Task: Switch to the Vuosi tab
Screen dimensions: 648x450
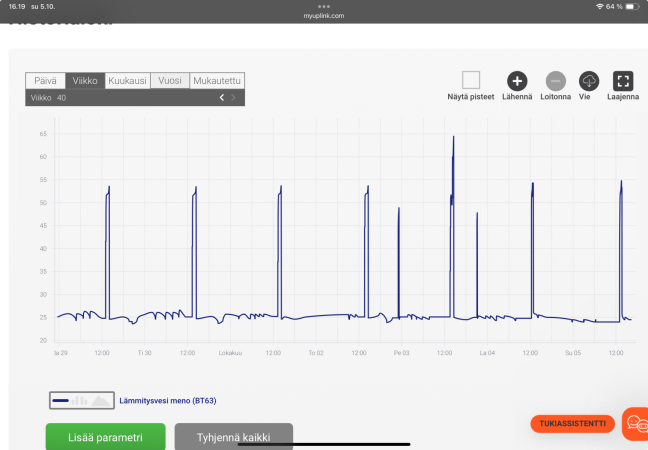Action: click(170, 81)
